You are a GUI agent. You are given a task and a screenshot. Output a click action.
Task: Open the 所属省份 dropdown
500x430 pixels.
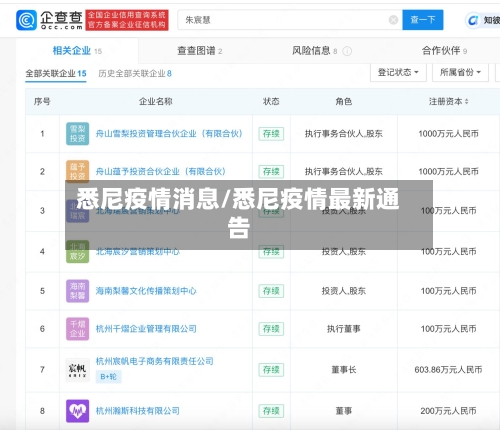point(460,72)
